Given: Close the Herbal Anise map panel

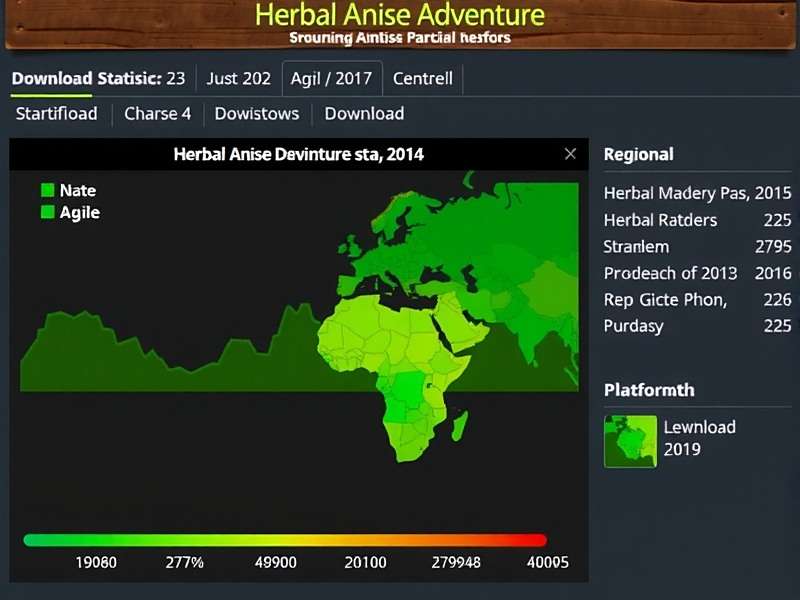Looking at the screenshot, I should [570, 154].
